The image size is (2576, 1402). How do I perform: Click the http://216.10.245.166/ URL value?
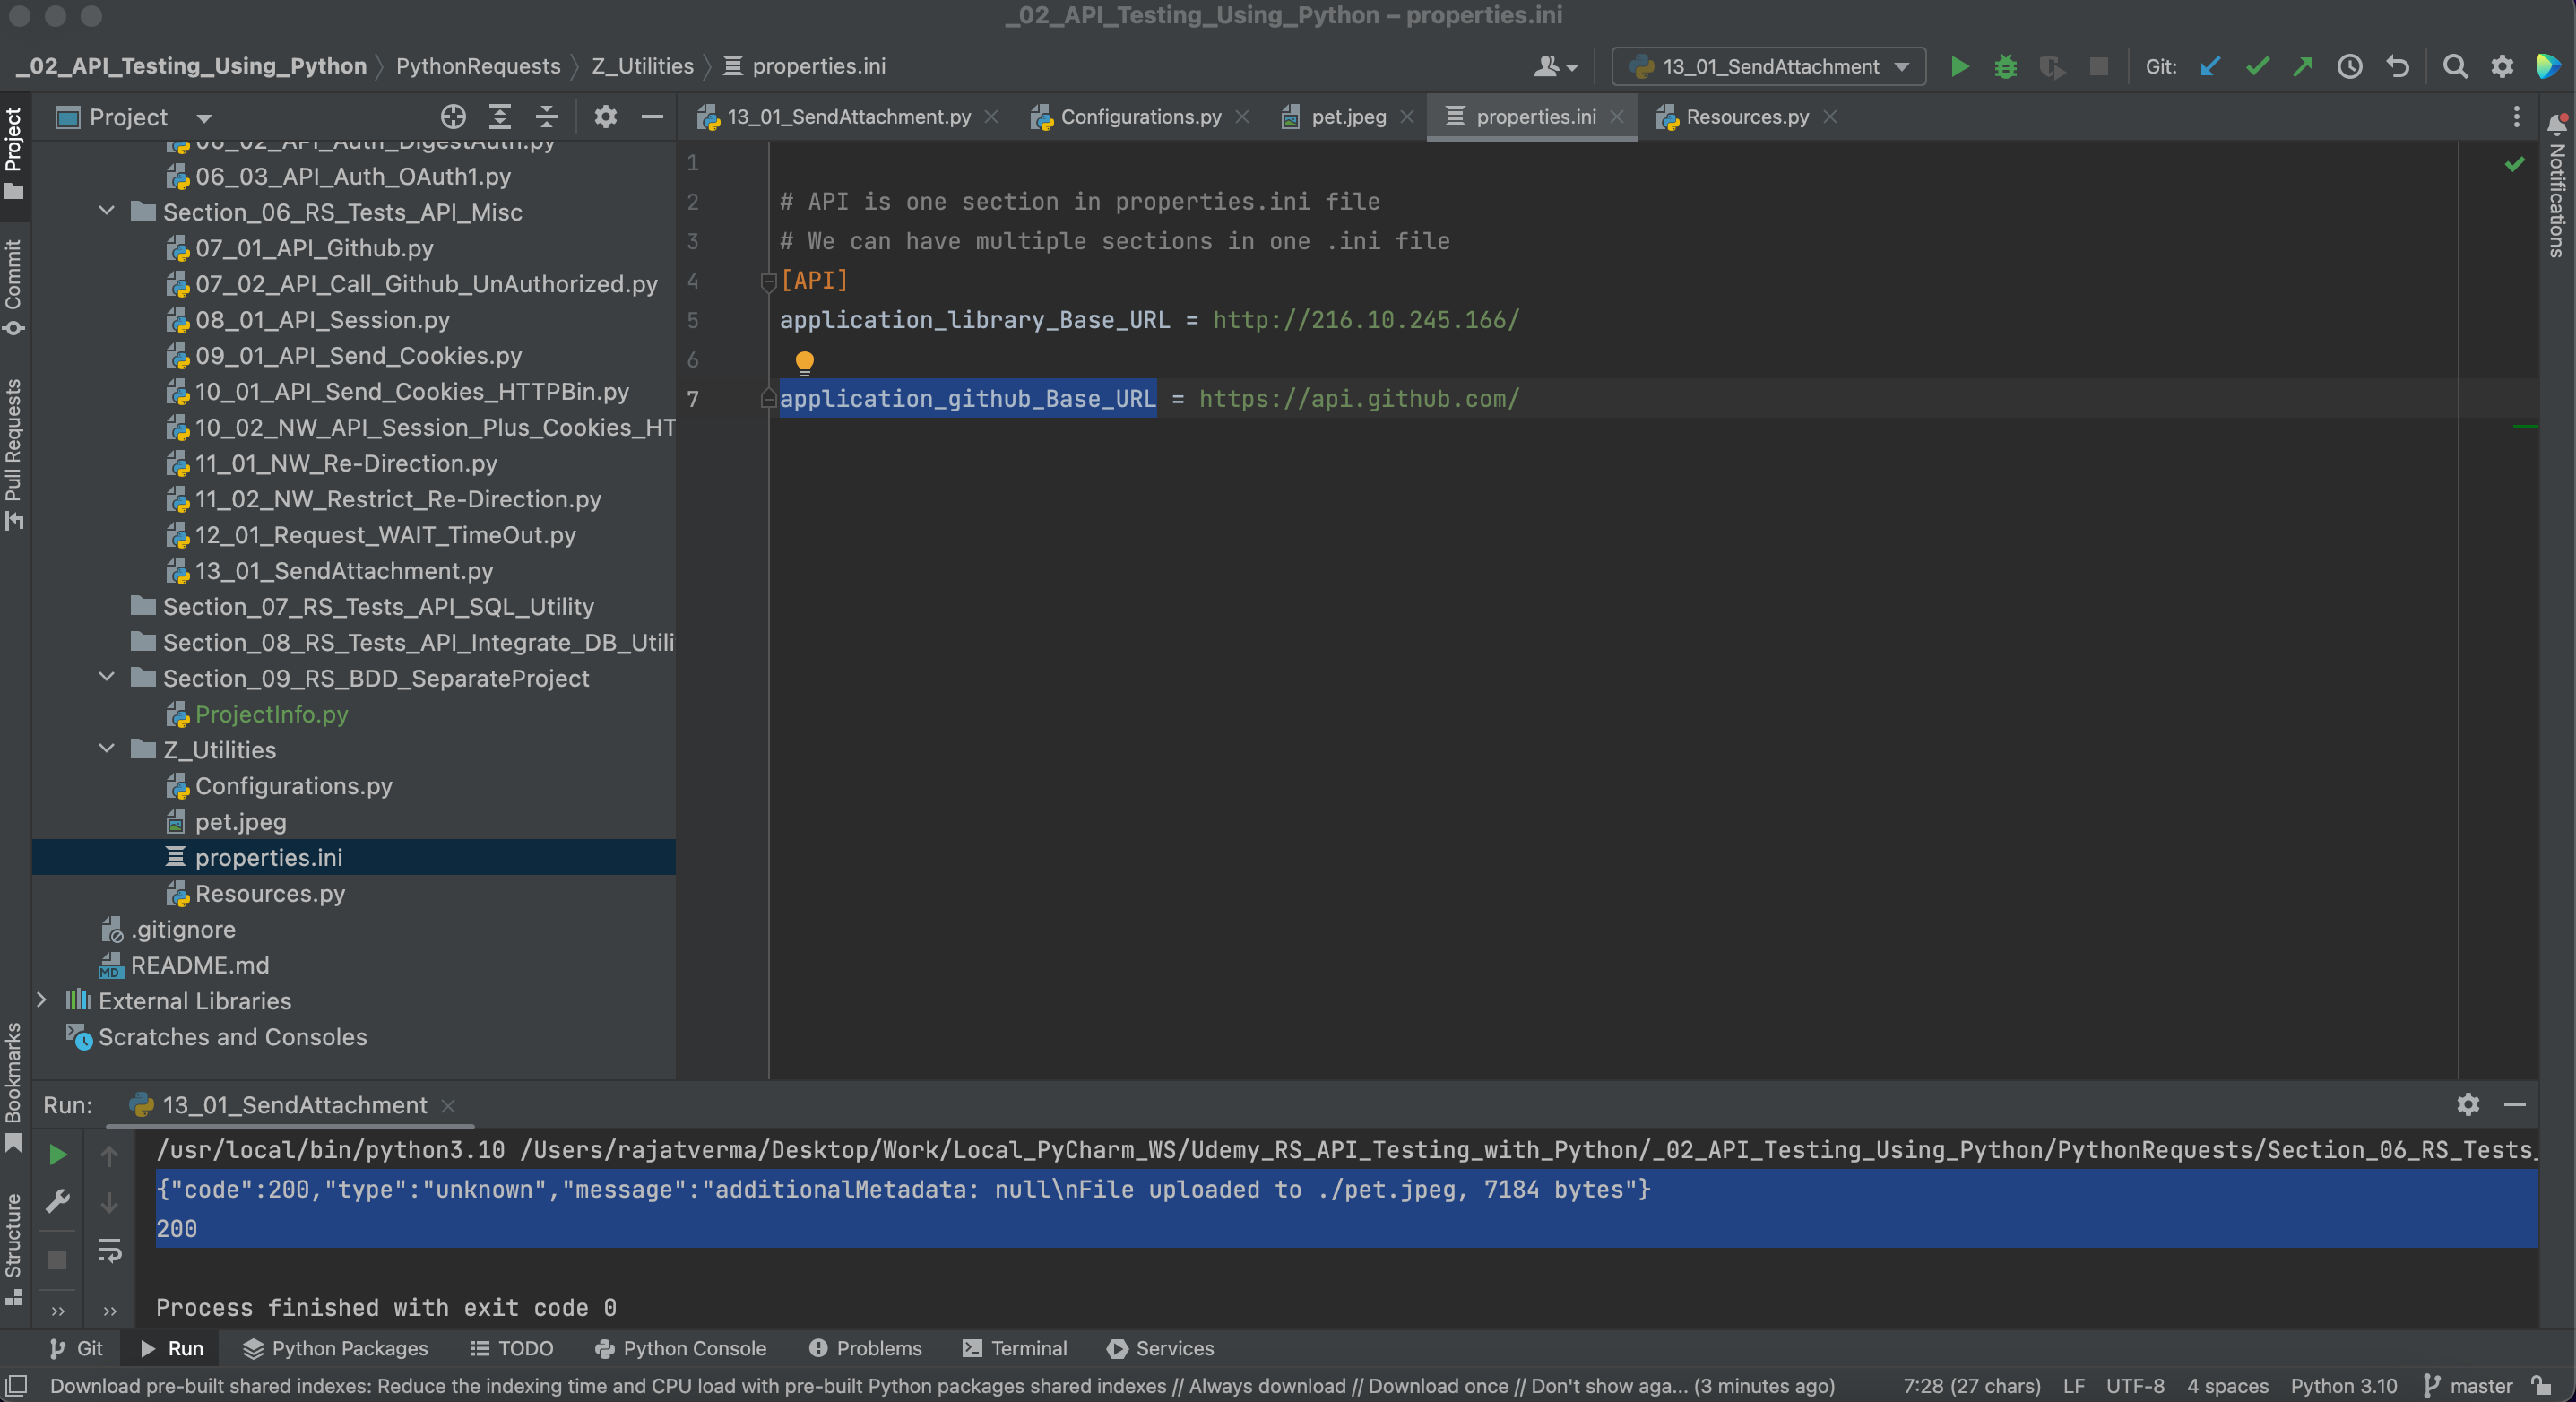(x=1366, y=320)
